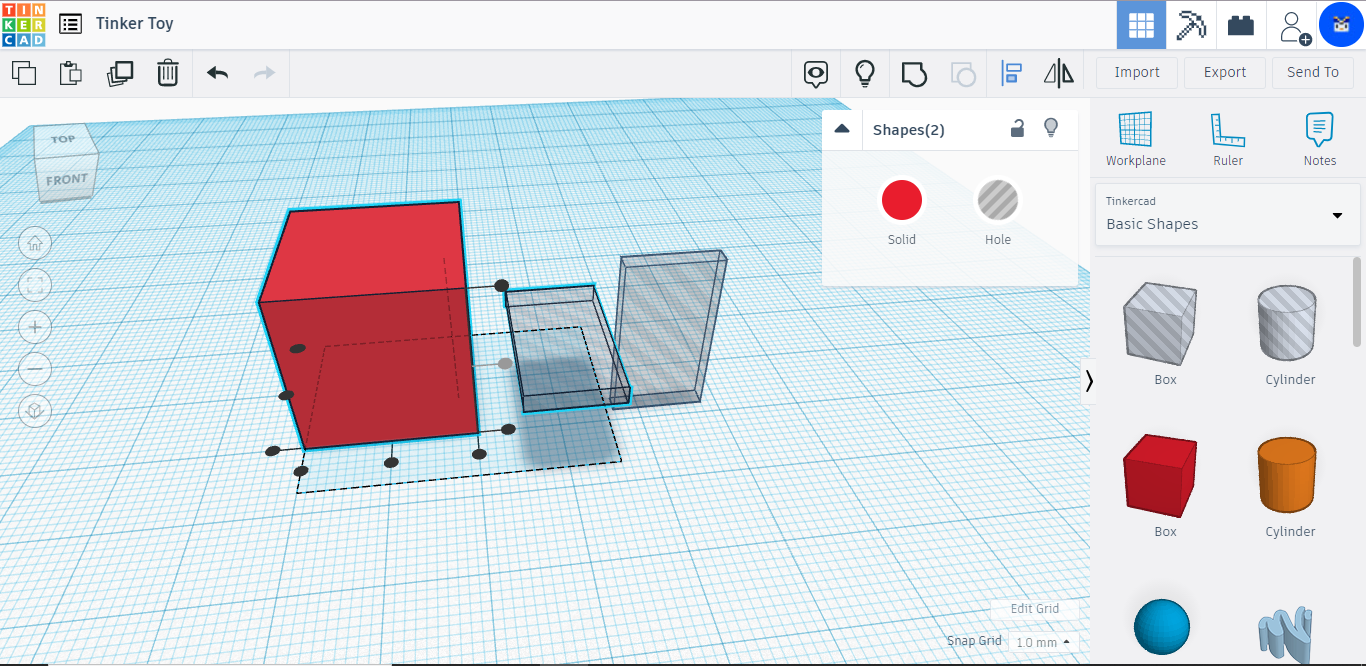Viewport: 1366px width, 666px height.
Task: Redo with the forward arrow icon
Action: (264, 73)
